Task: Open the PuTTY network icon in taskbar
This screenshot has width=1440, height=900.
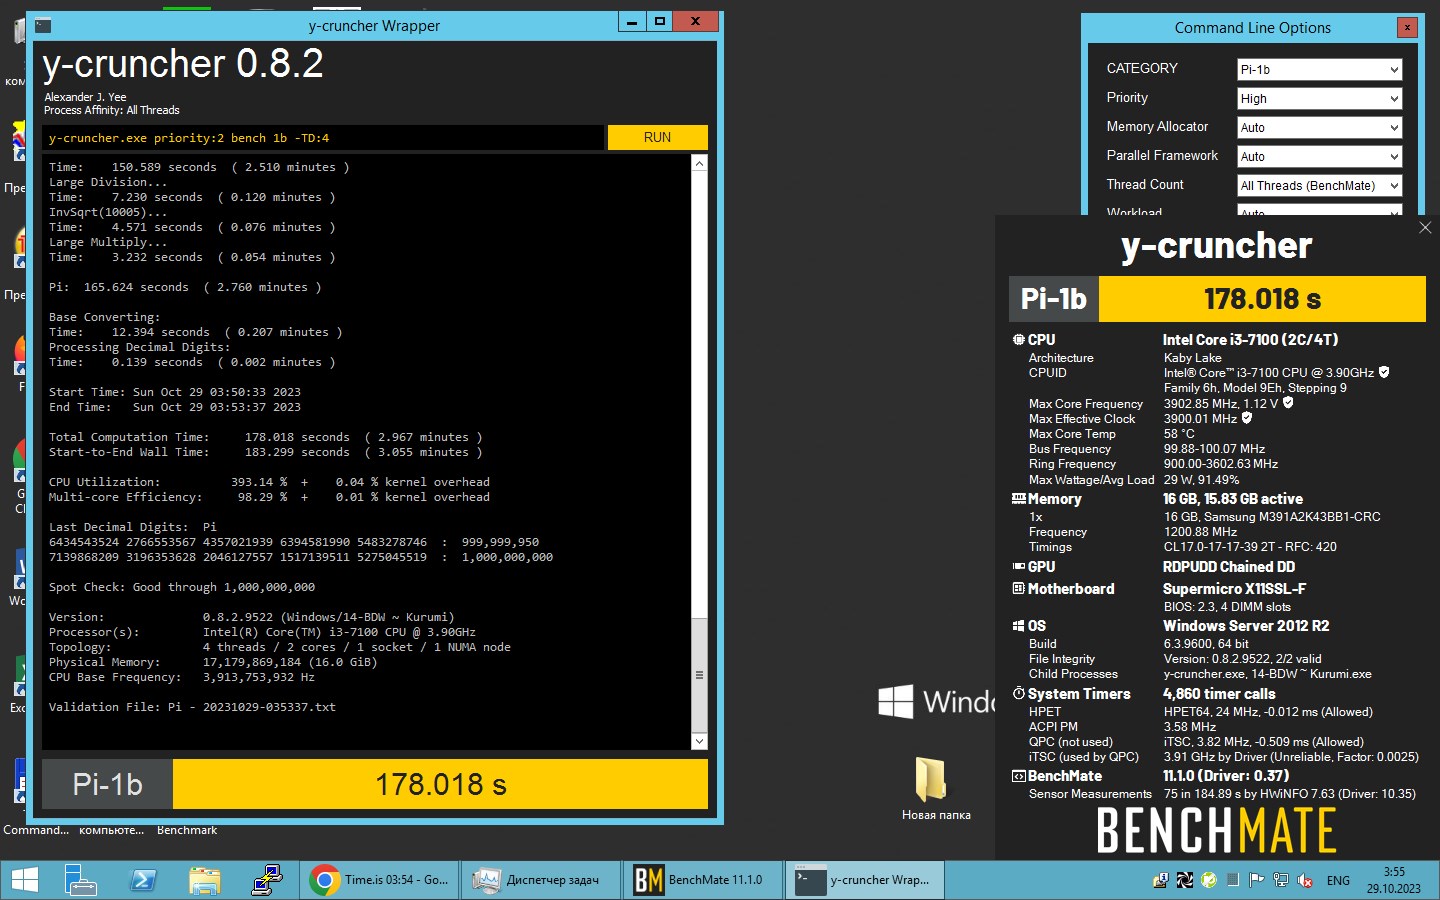Action: click(266, 880)
